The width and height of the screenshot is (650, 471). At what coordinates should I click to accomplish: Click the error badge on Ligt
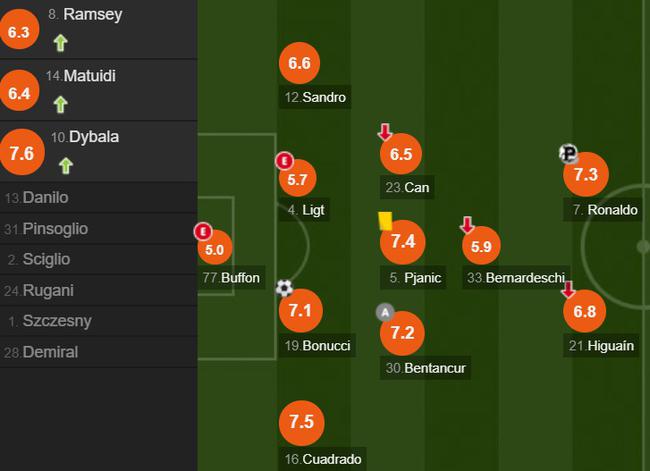tap(284, 161)
